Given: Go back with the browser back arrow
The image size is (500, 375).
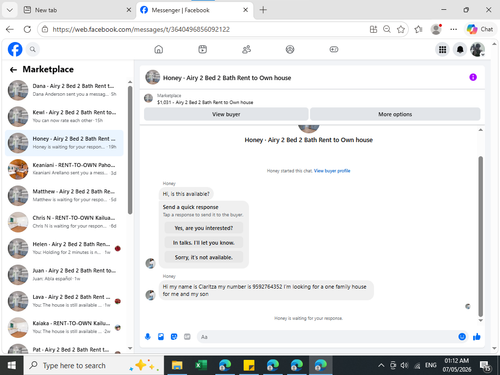Looking at the screenshot, I should (x=10, y=29).
